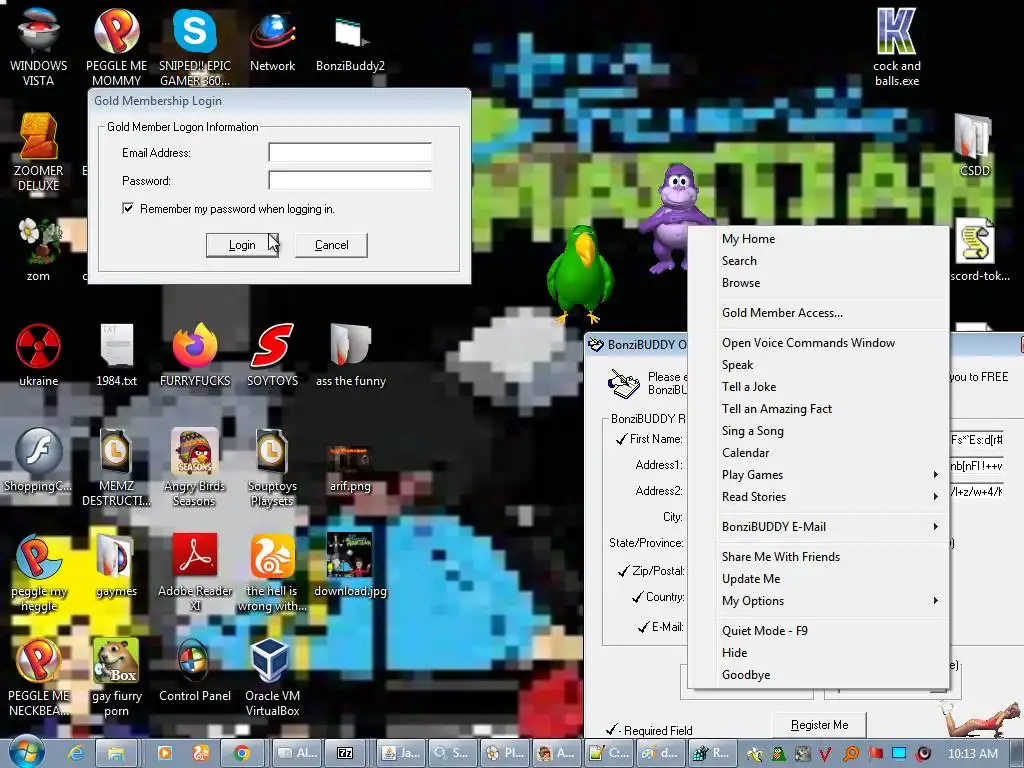The height and width of the screenshot is (768, 1024).
Task: Expand the My Options submenu
Action: point(819,601)
